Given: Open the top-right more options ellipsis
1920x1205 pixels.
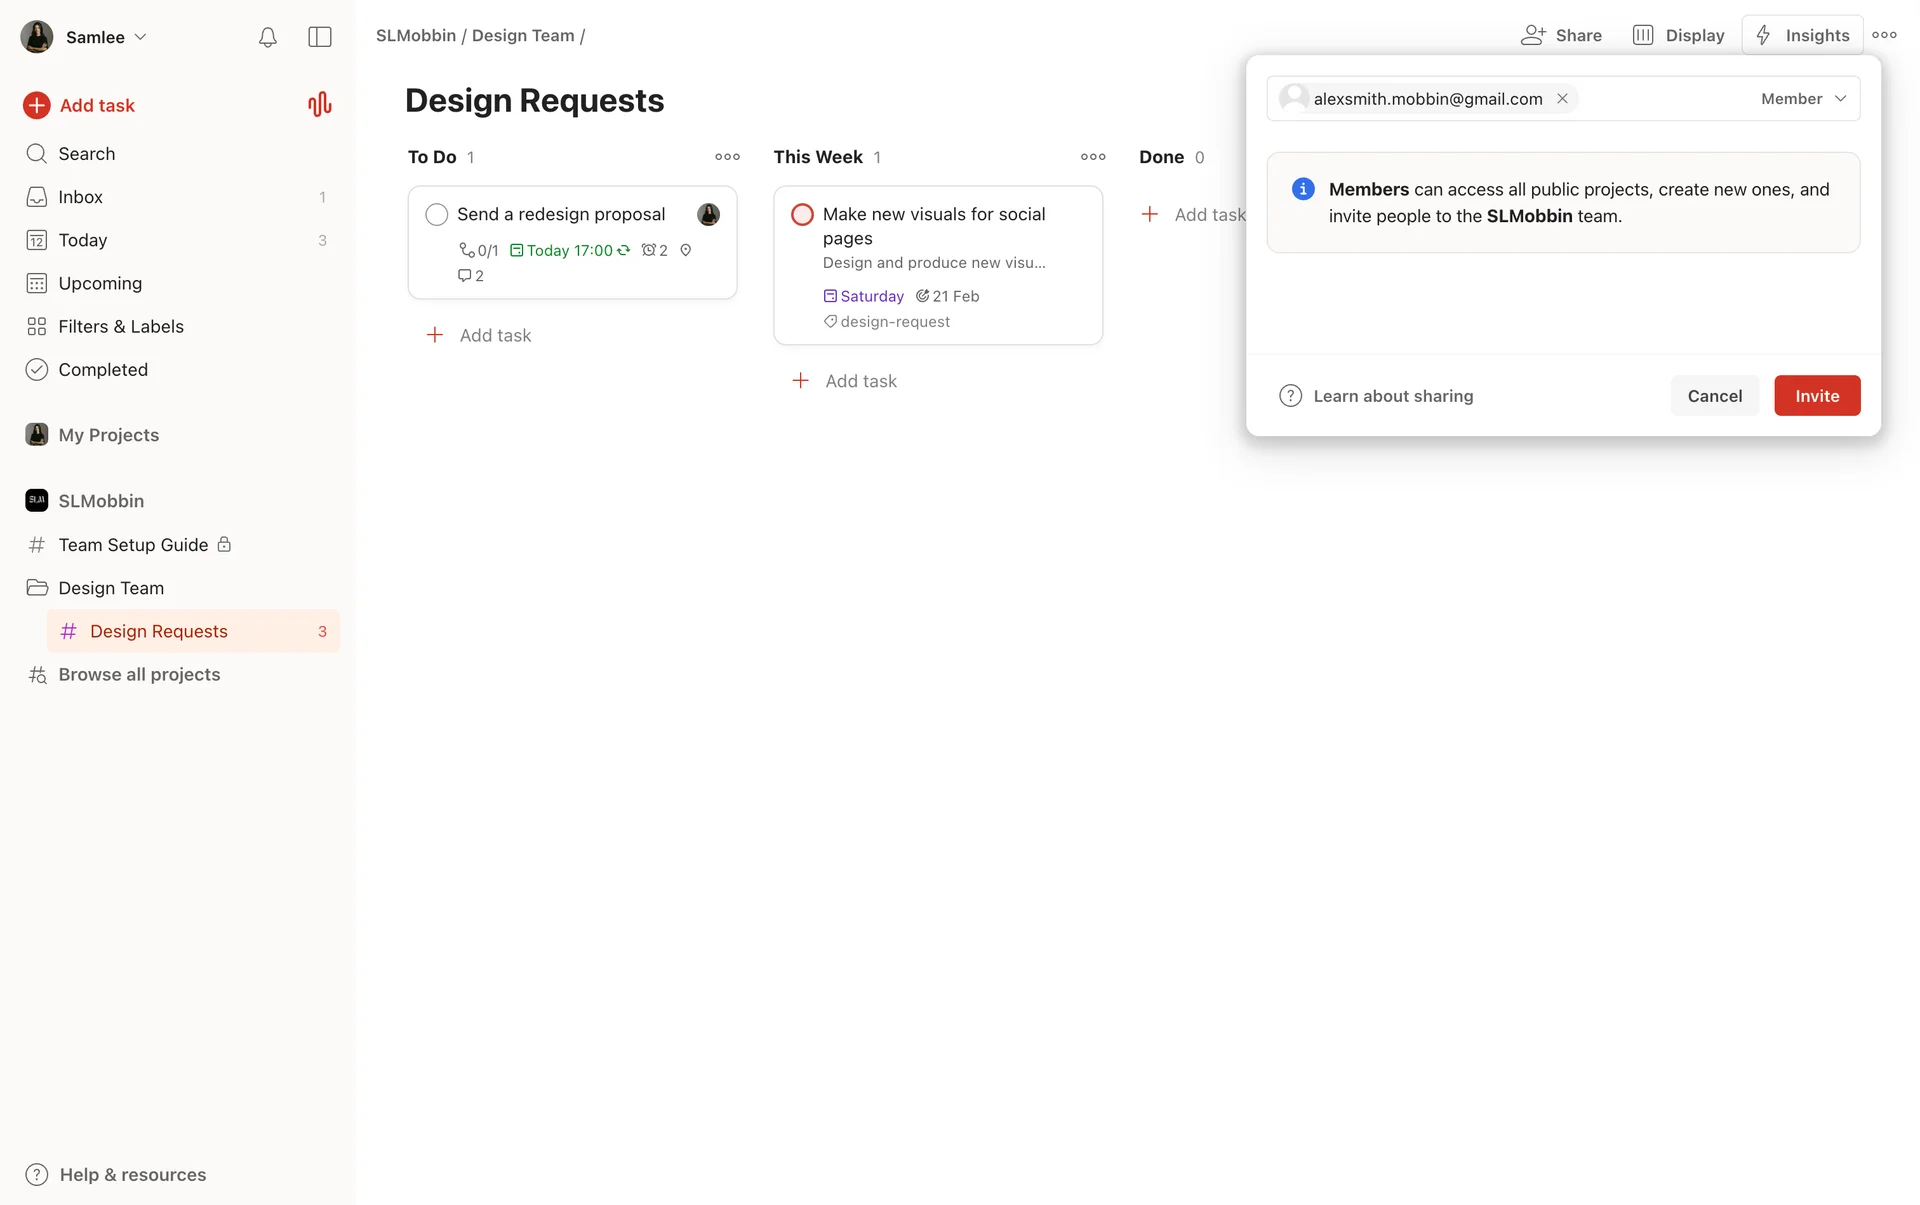Looking at the screenshot, I should (x=1884, y=35).
